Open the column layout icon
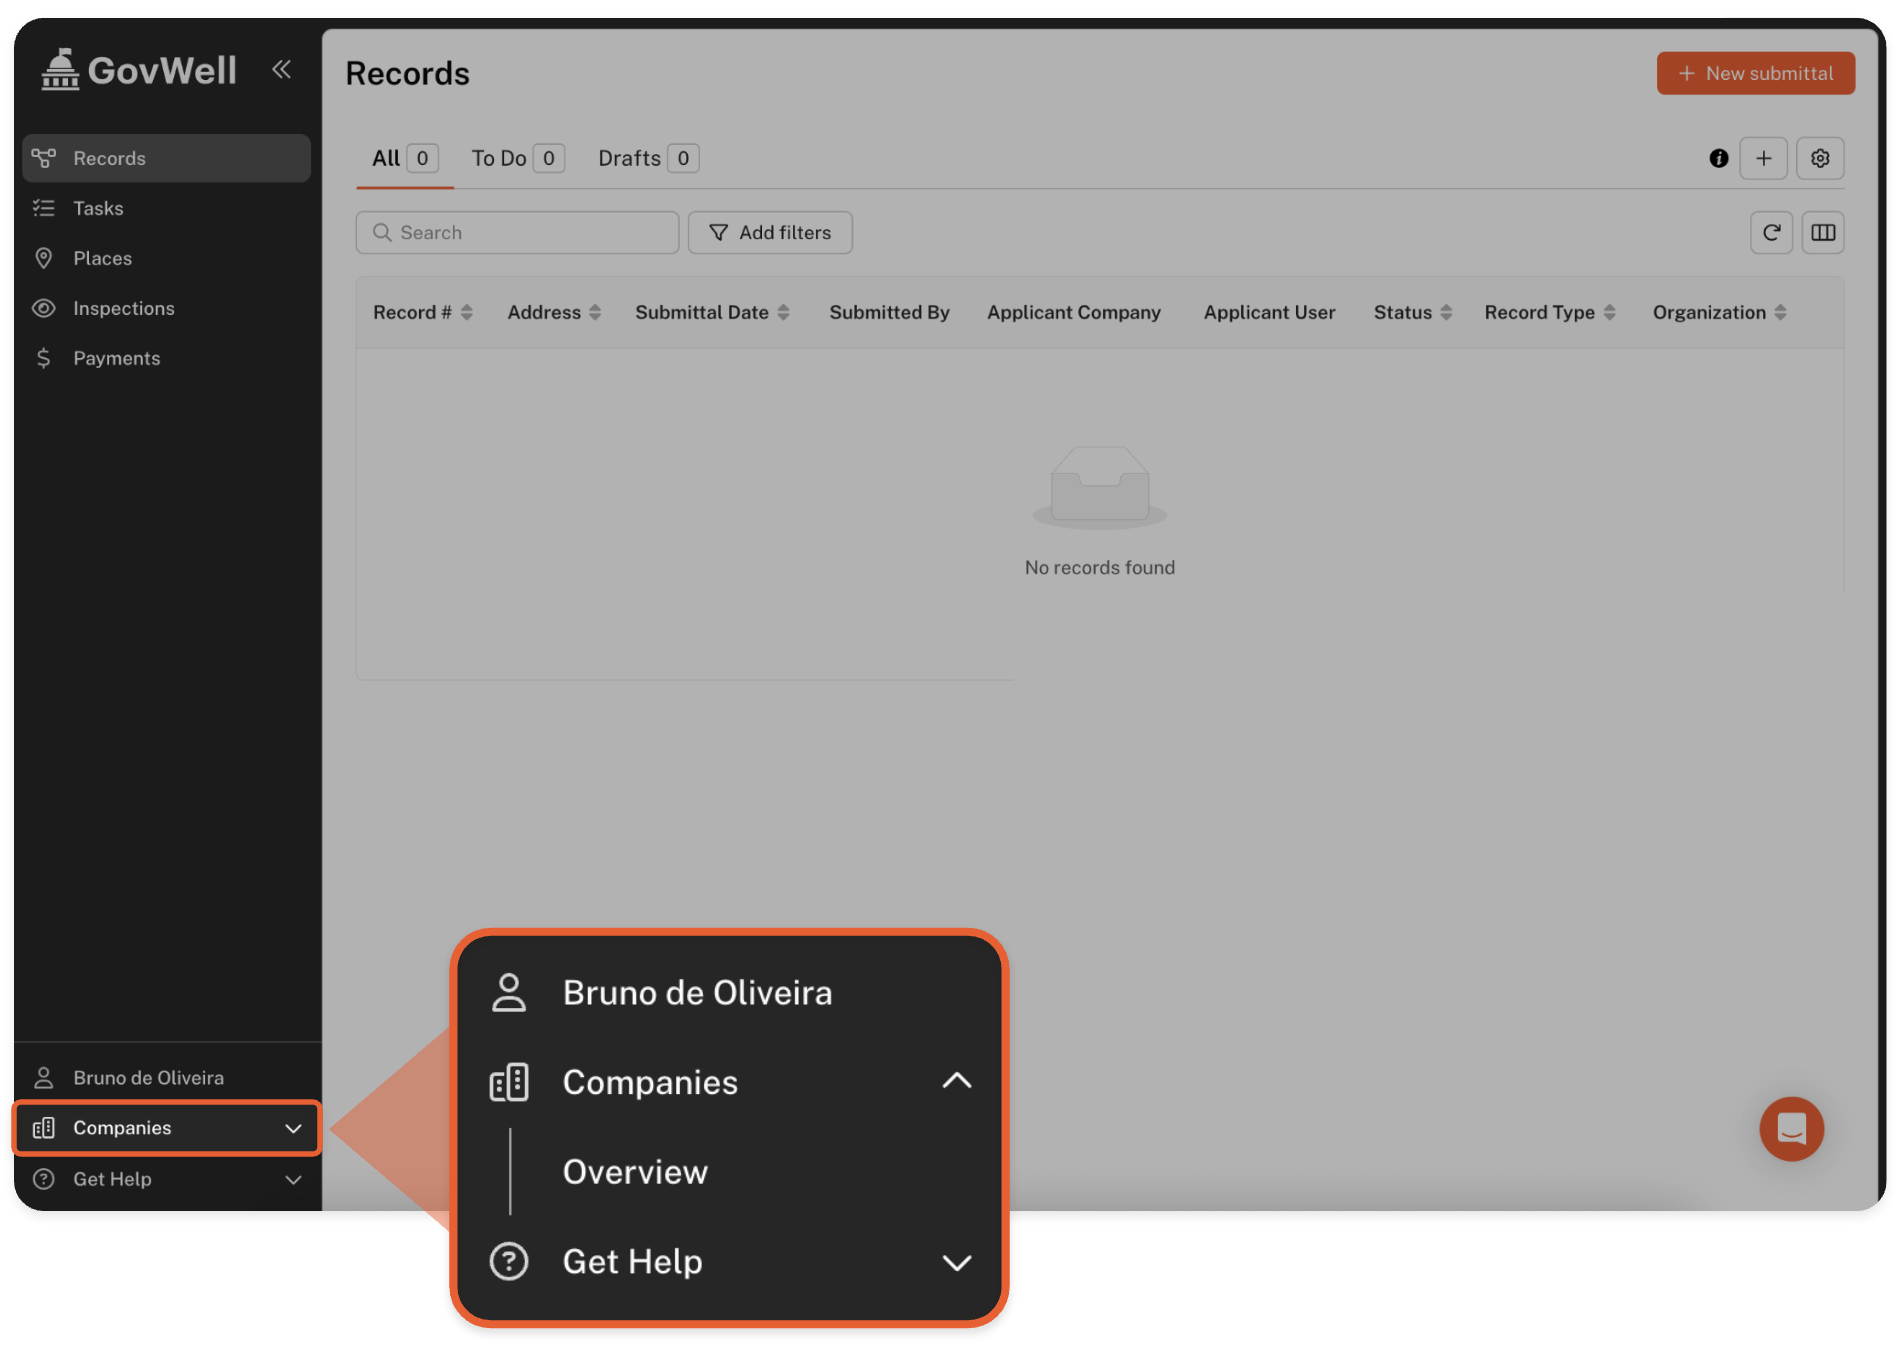 [x=1822, y=232]
